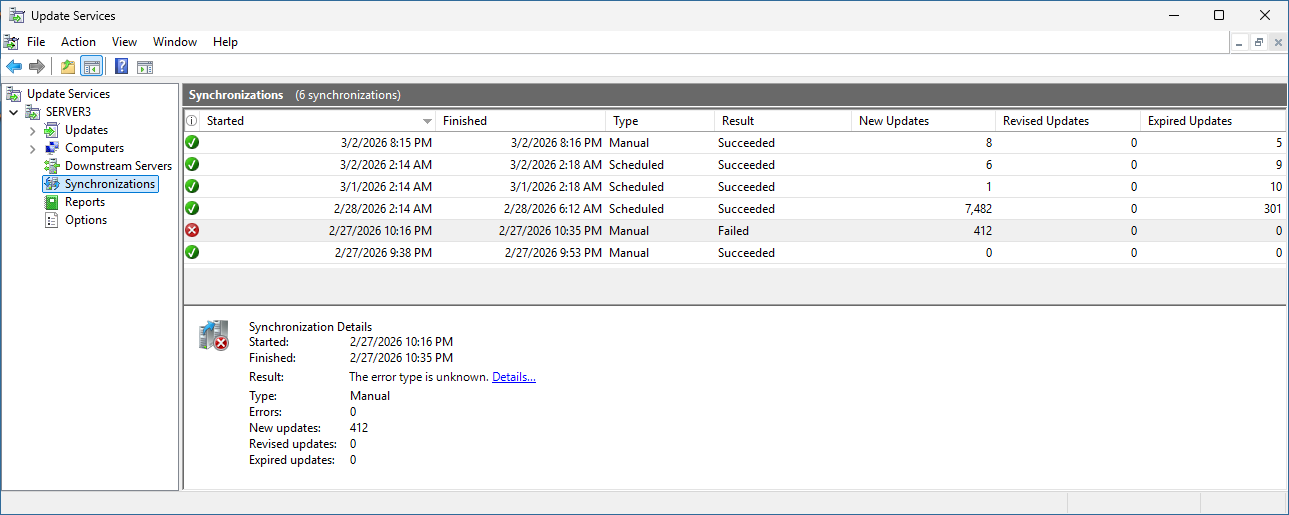Screen dimensions: 1289x515
Task: Toggle the Show/Hide Action Pane icon
Action: click(x=145, y=67)
